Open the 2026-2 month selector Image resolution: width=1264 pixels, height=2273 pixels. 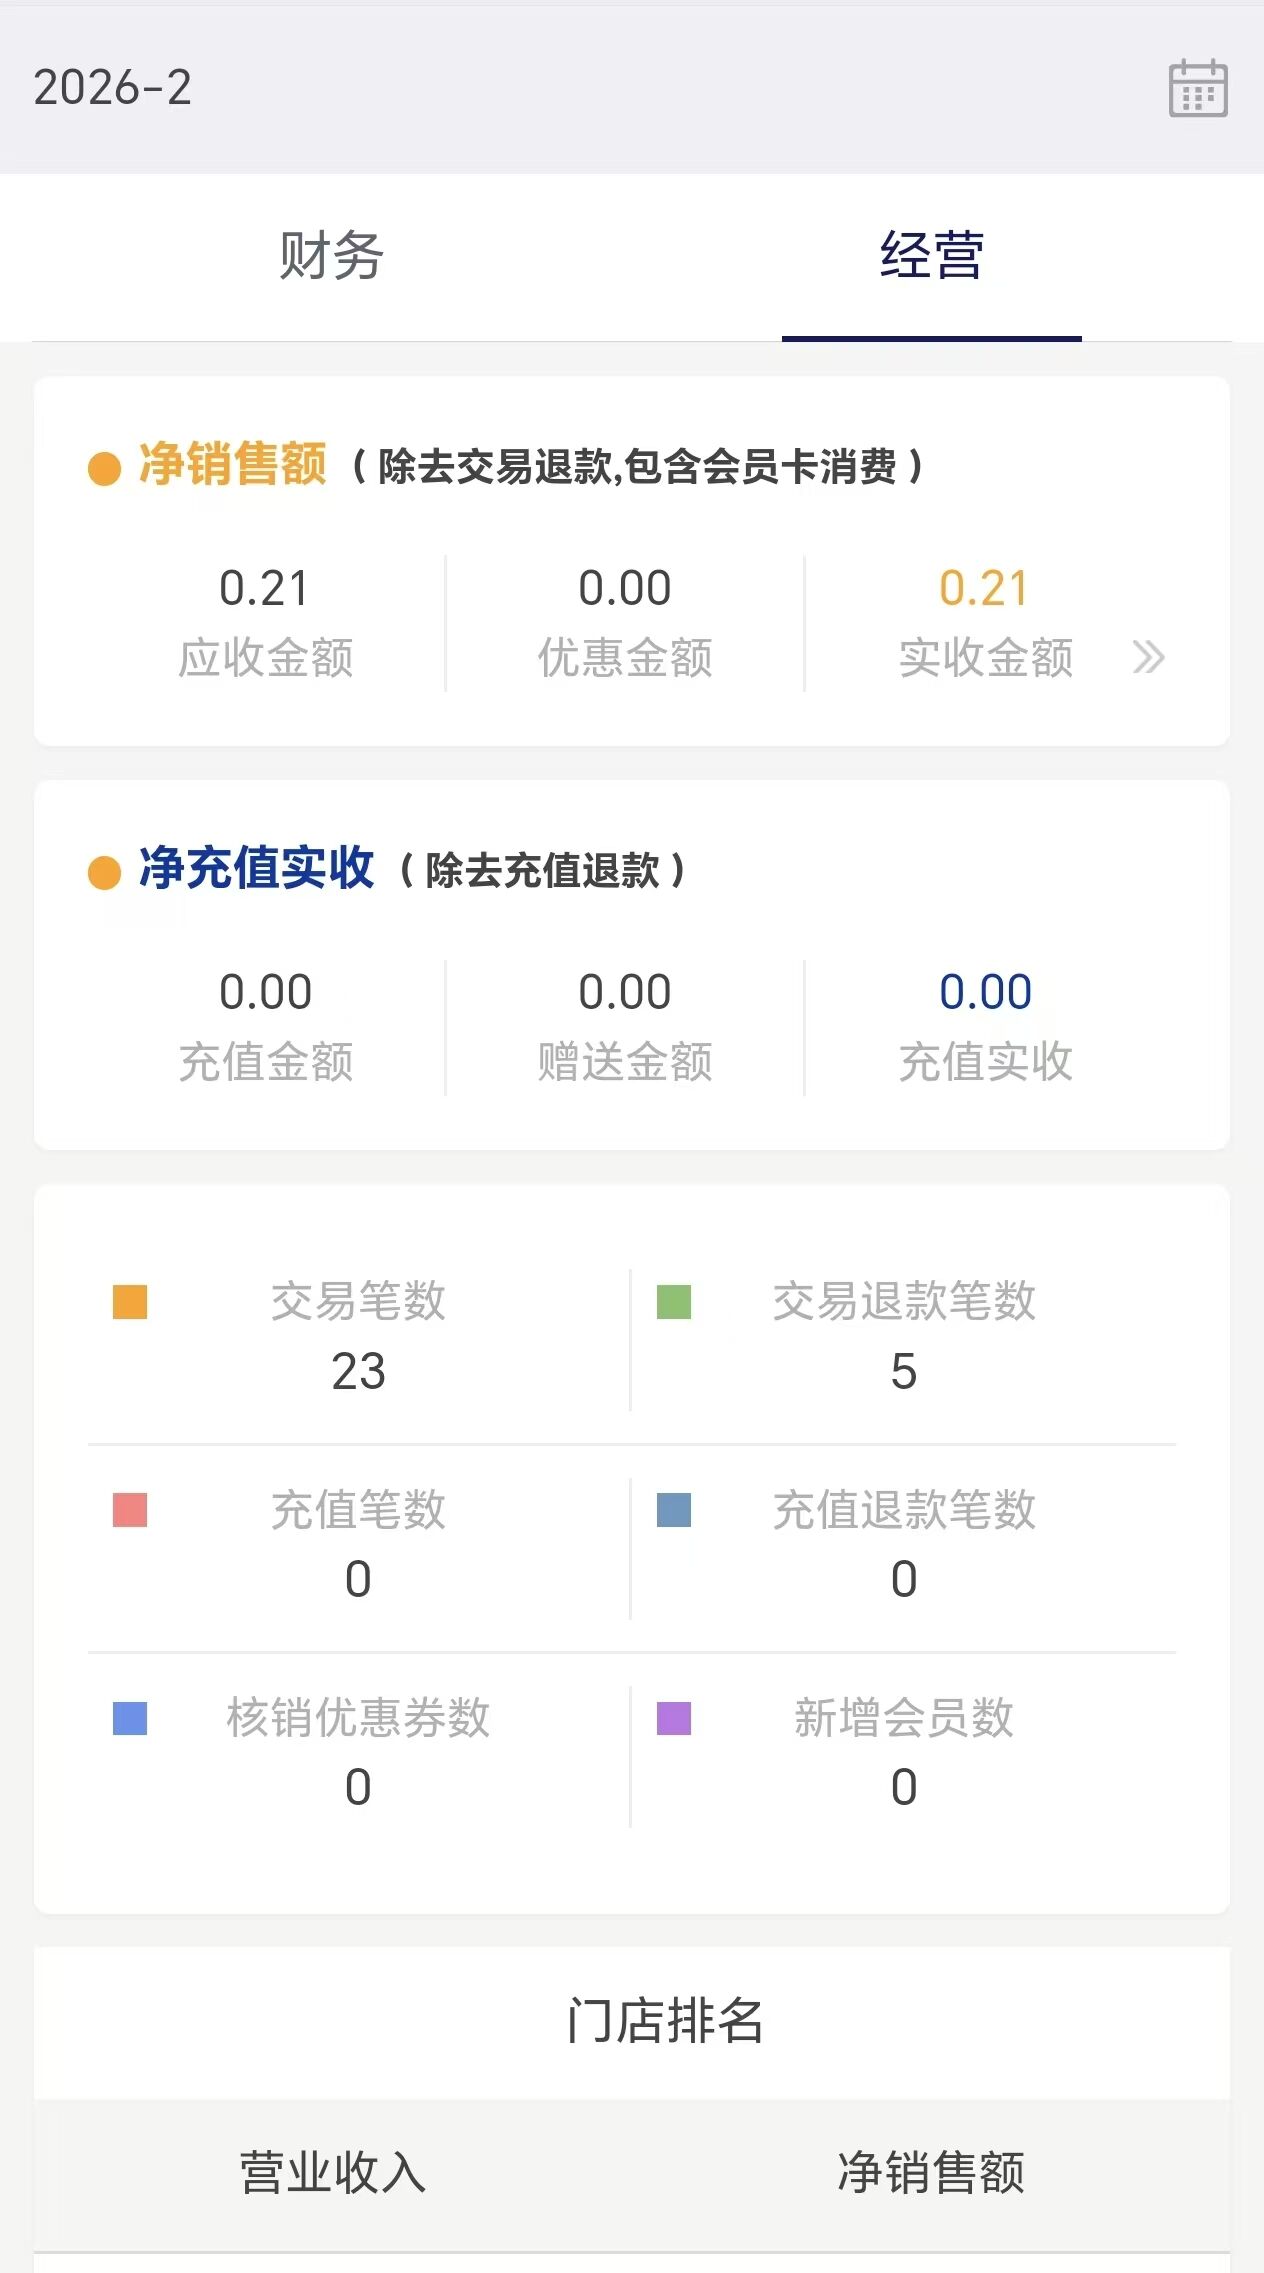112,88
